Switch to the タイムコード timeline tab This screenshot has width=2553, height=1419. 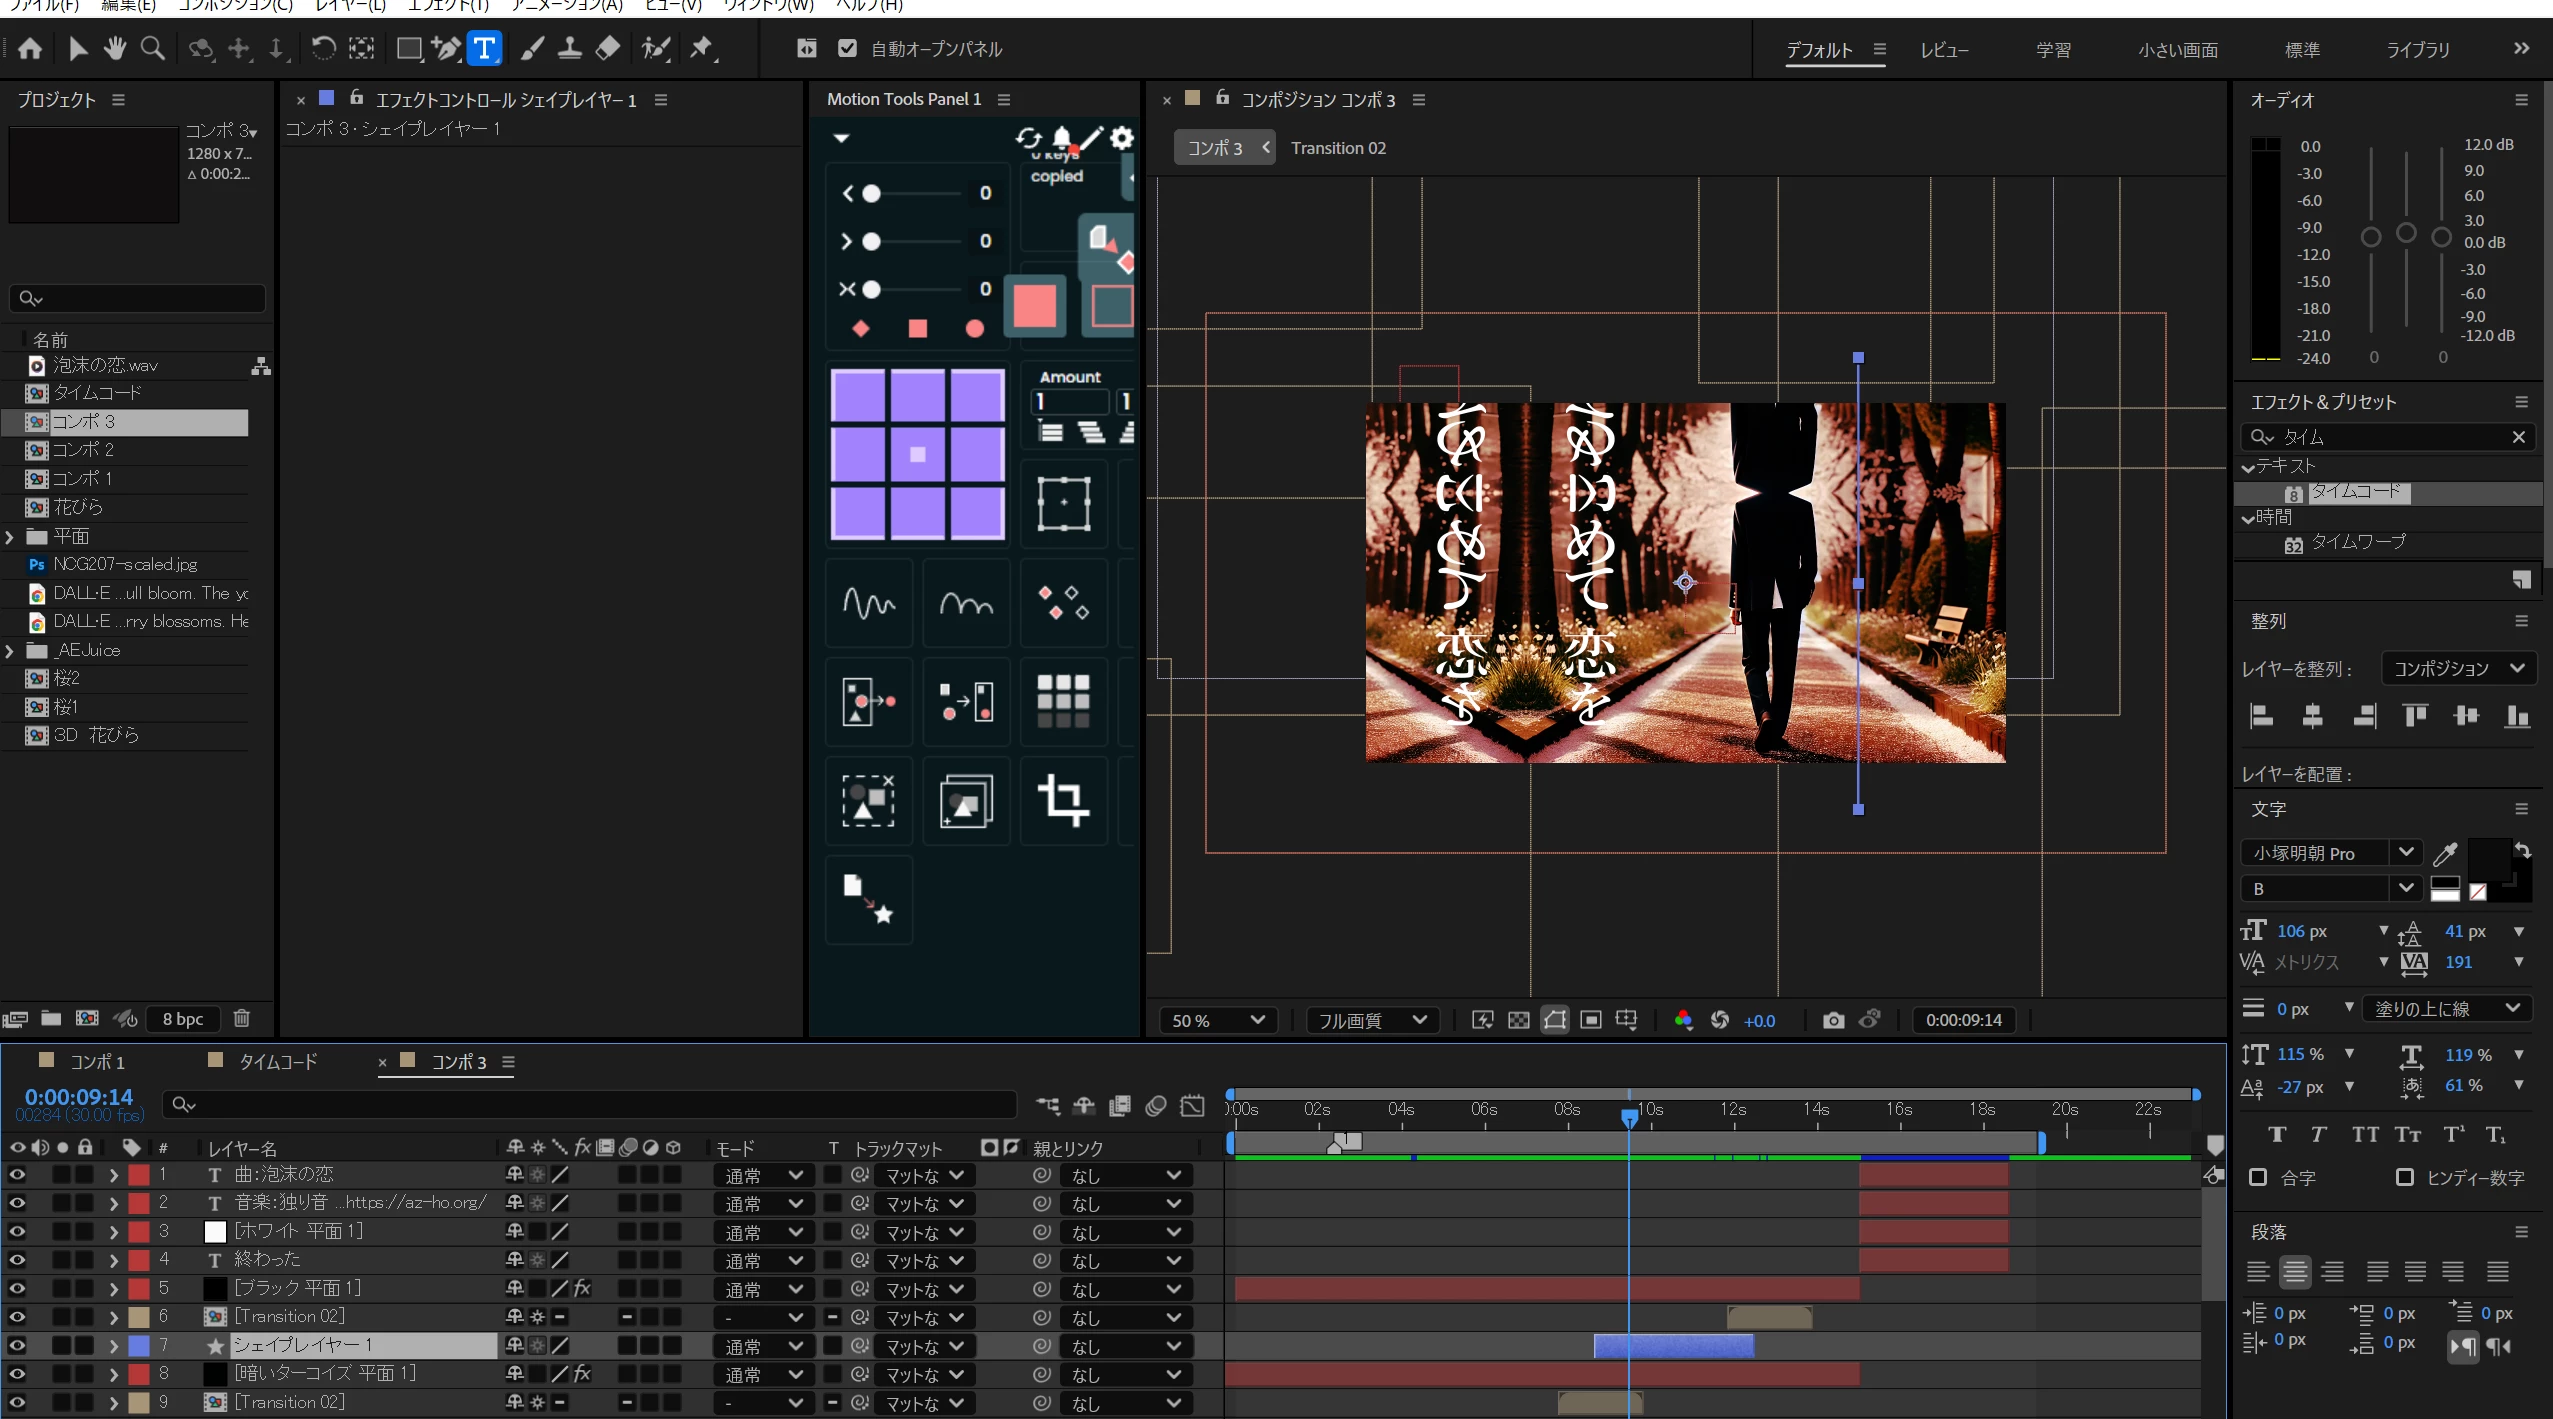pyautogui.click(x=277, y=1062)
